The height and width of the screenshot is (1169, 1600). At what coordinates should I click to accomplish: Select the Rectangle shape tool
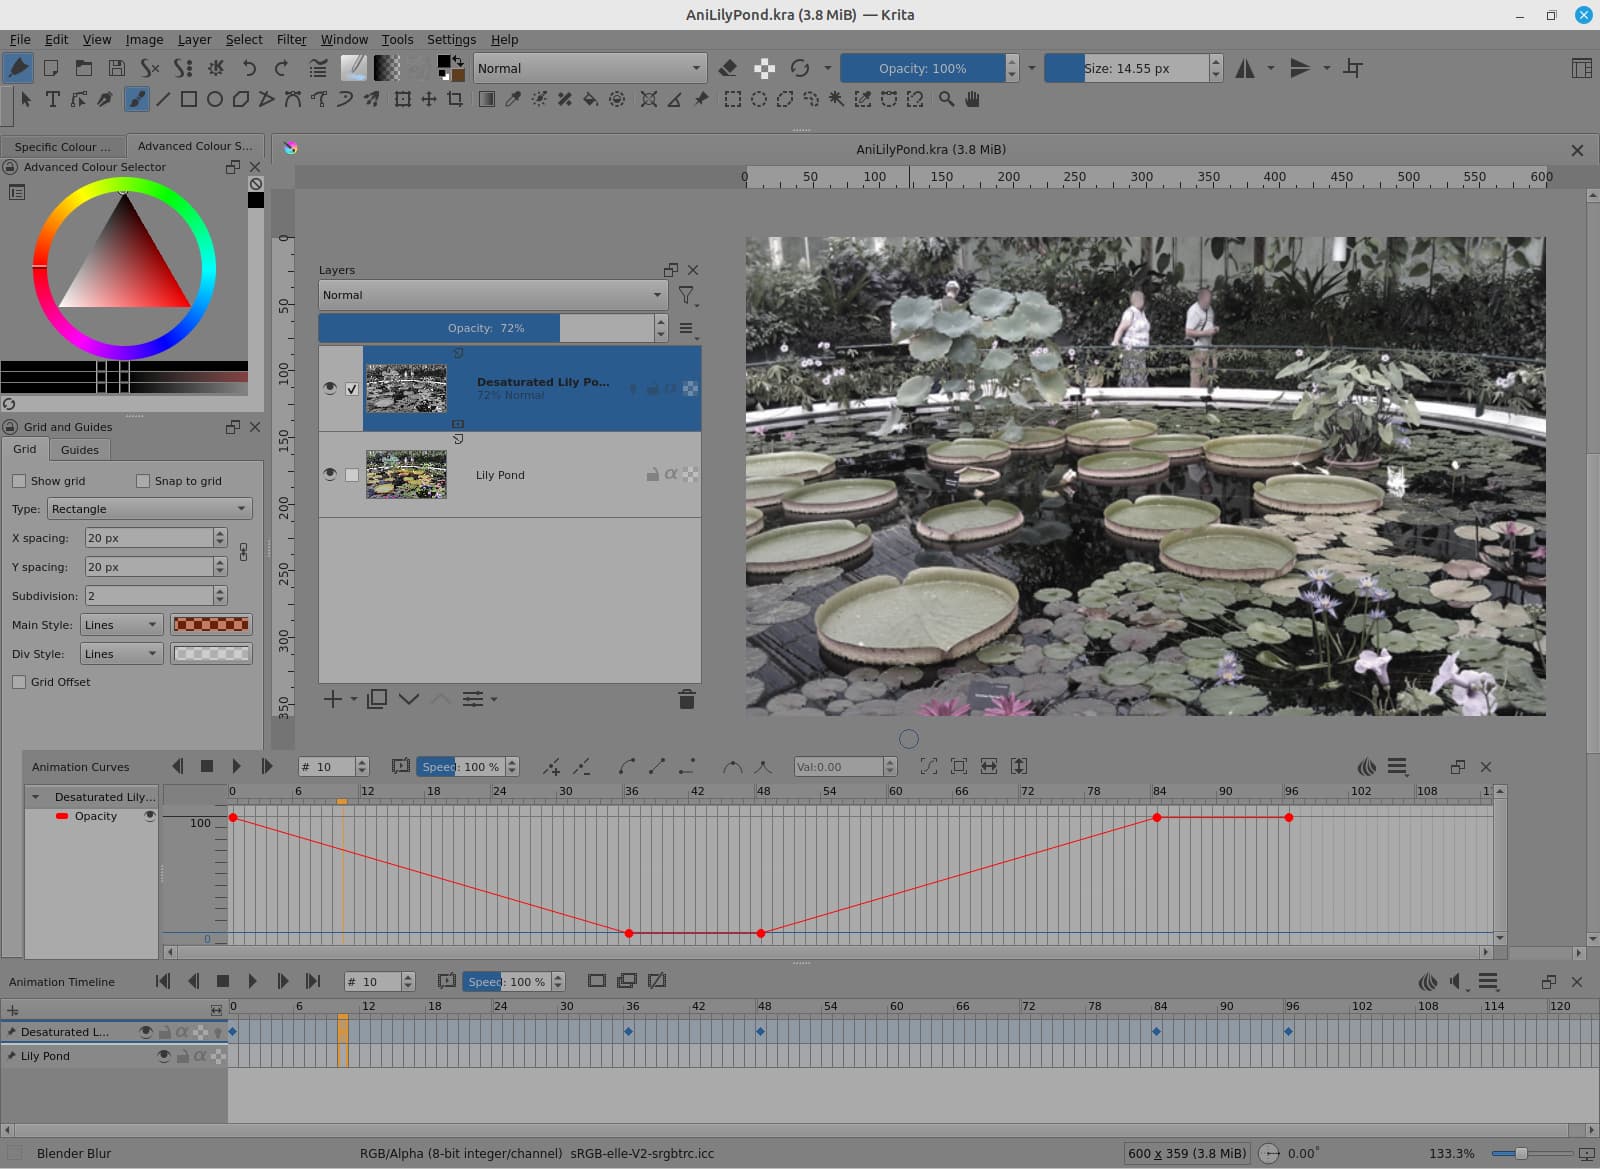[x=188, y=99]
